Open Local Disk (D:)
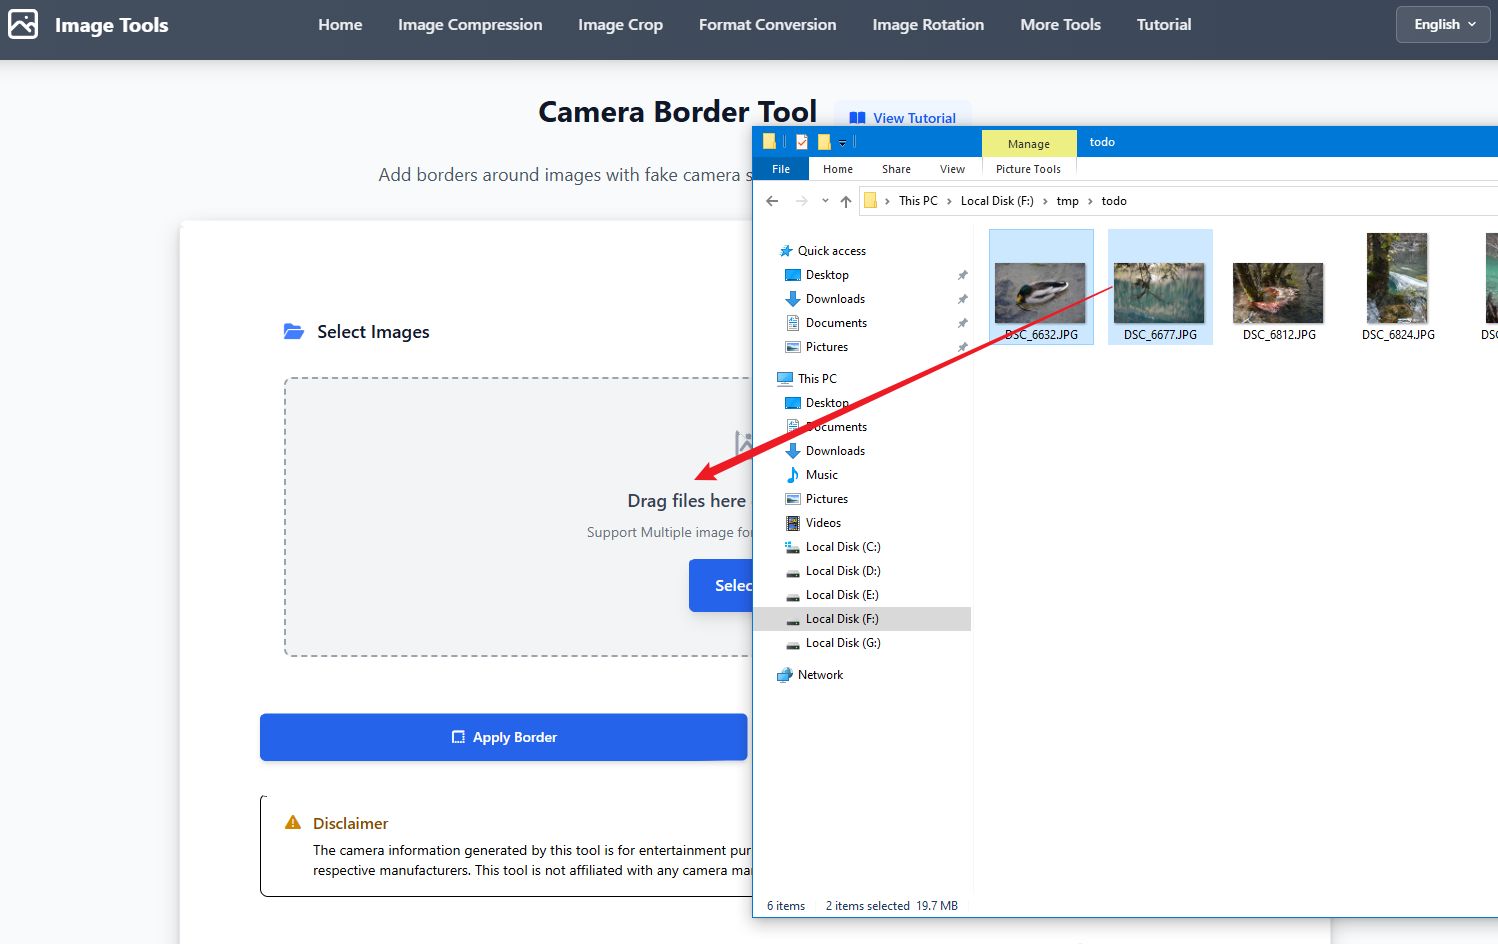1498x944 pixels. click(x=843, y=571)
